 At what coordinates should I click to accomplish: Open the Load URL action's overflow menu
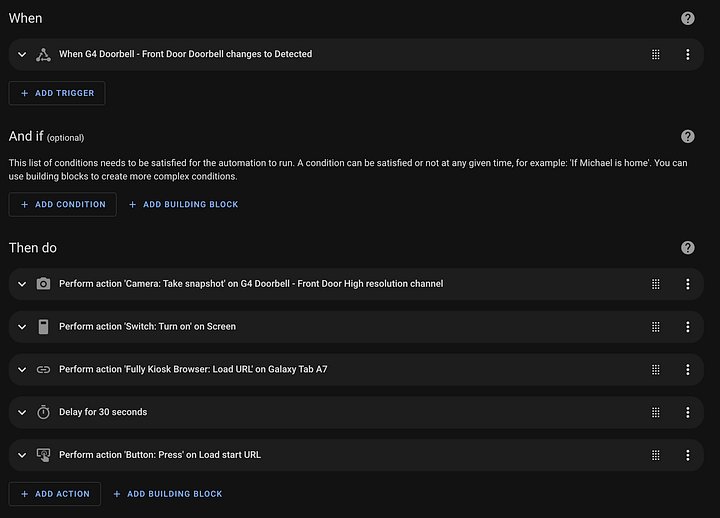pyautogui.click(x=687, y=370)
